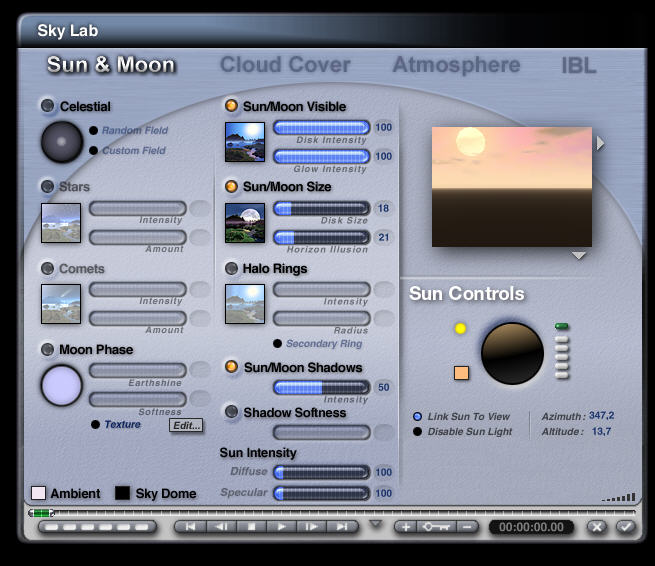Click the auto-key key icon
The image size is (655, 566).
pos(436,527)
